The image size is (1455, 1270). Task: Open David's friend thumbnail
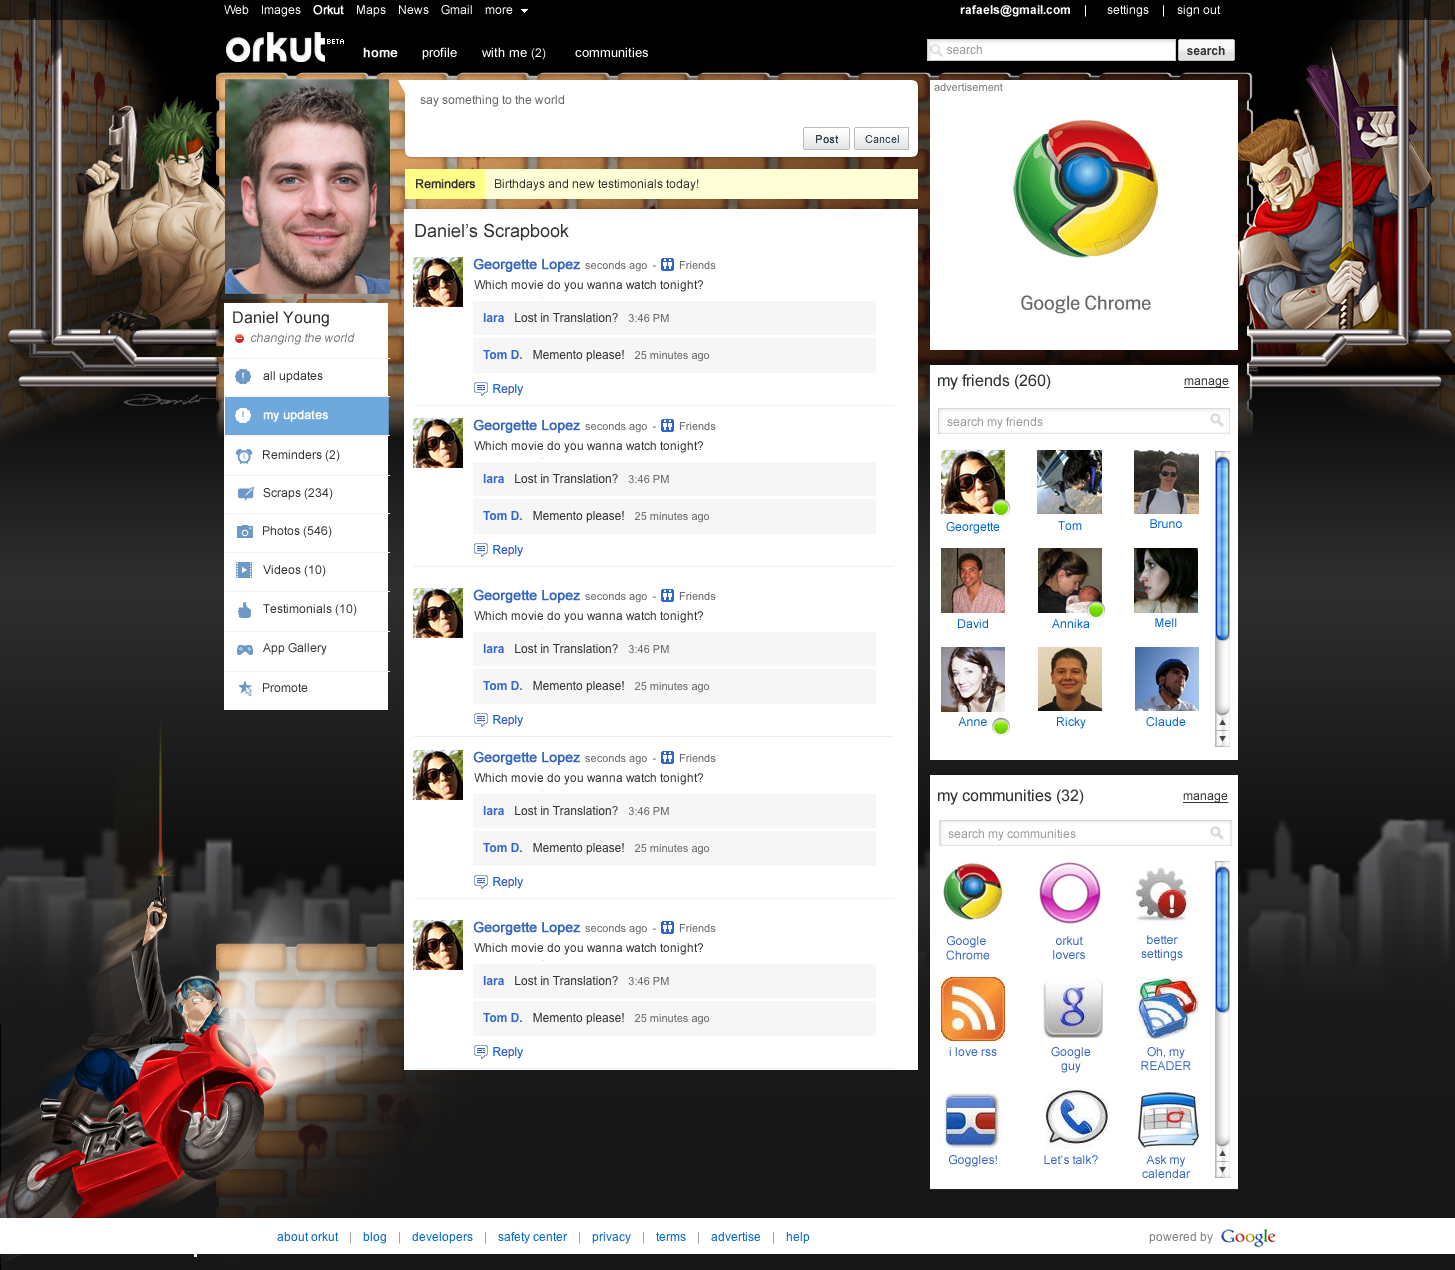(973, 580)
